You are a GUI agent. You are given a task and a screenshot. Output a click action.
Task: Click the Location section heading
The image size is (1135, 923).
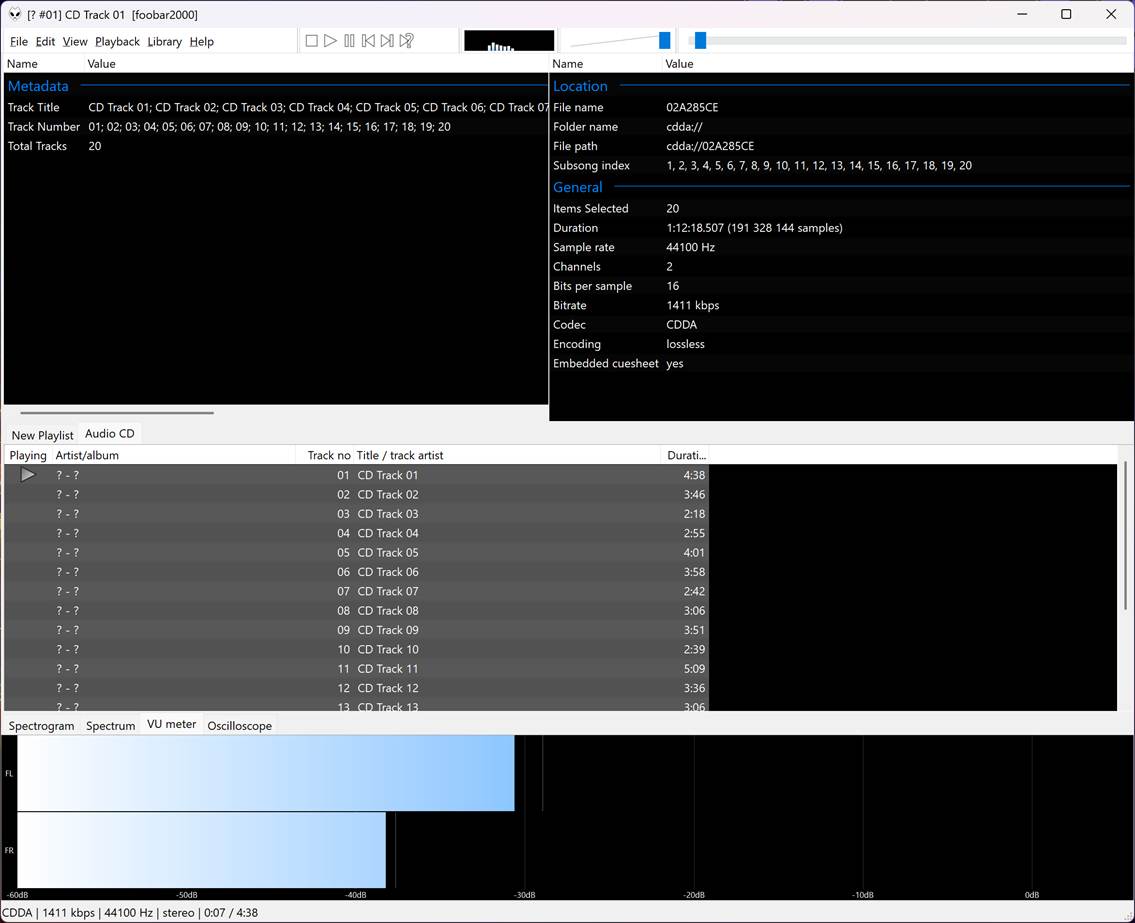pyautogui.click(x=580, y=86)
